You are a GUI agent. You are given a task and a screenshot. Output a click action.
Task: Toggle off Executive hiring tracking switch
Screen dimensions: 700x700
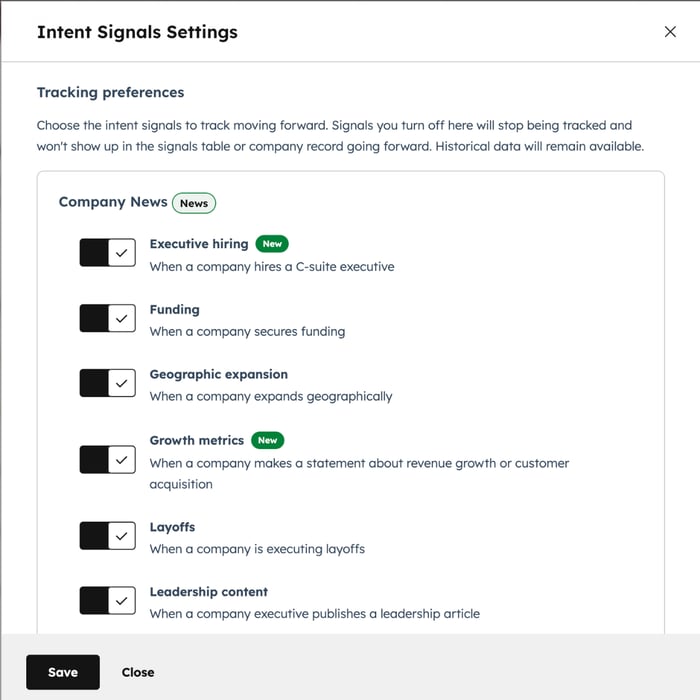pyautogui.click(x=107, y=253)
